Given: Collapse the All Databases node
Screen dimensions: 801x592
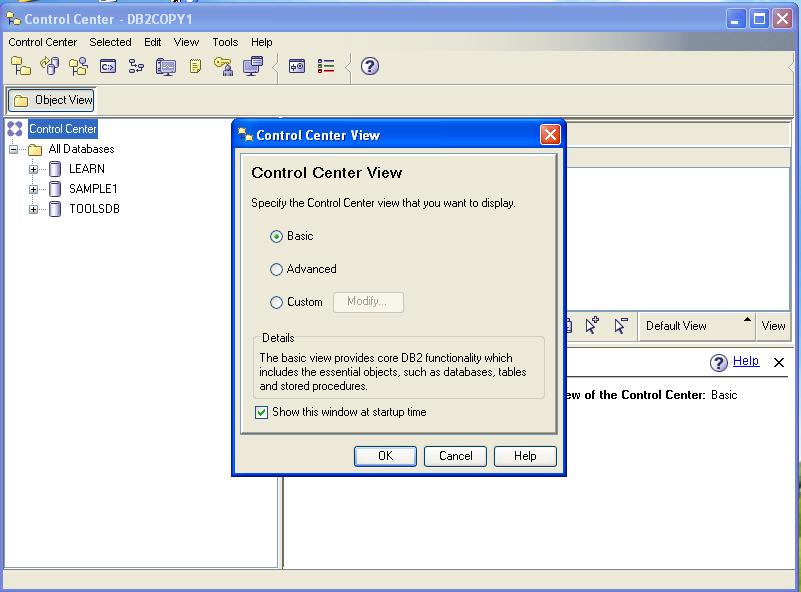Looking at the screenshot, I should click(13, 150).
